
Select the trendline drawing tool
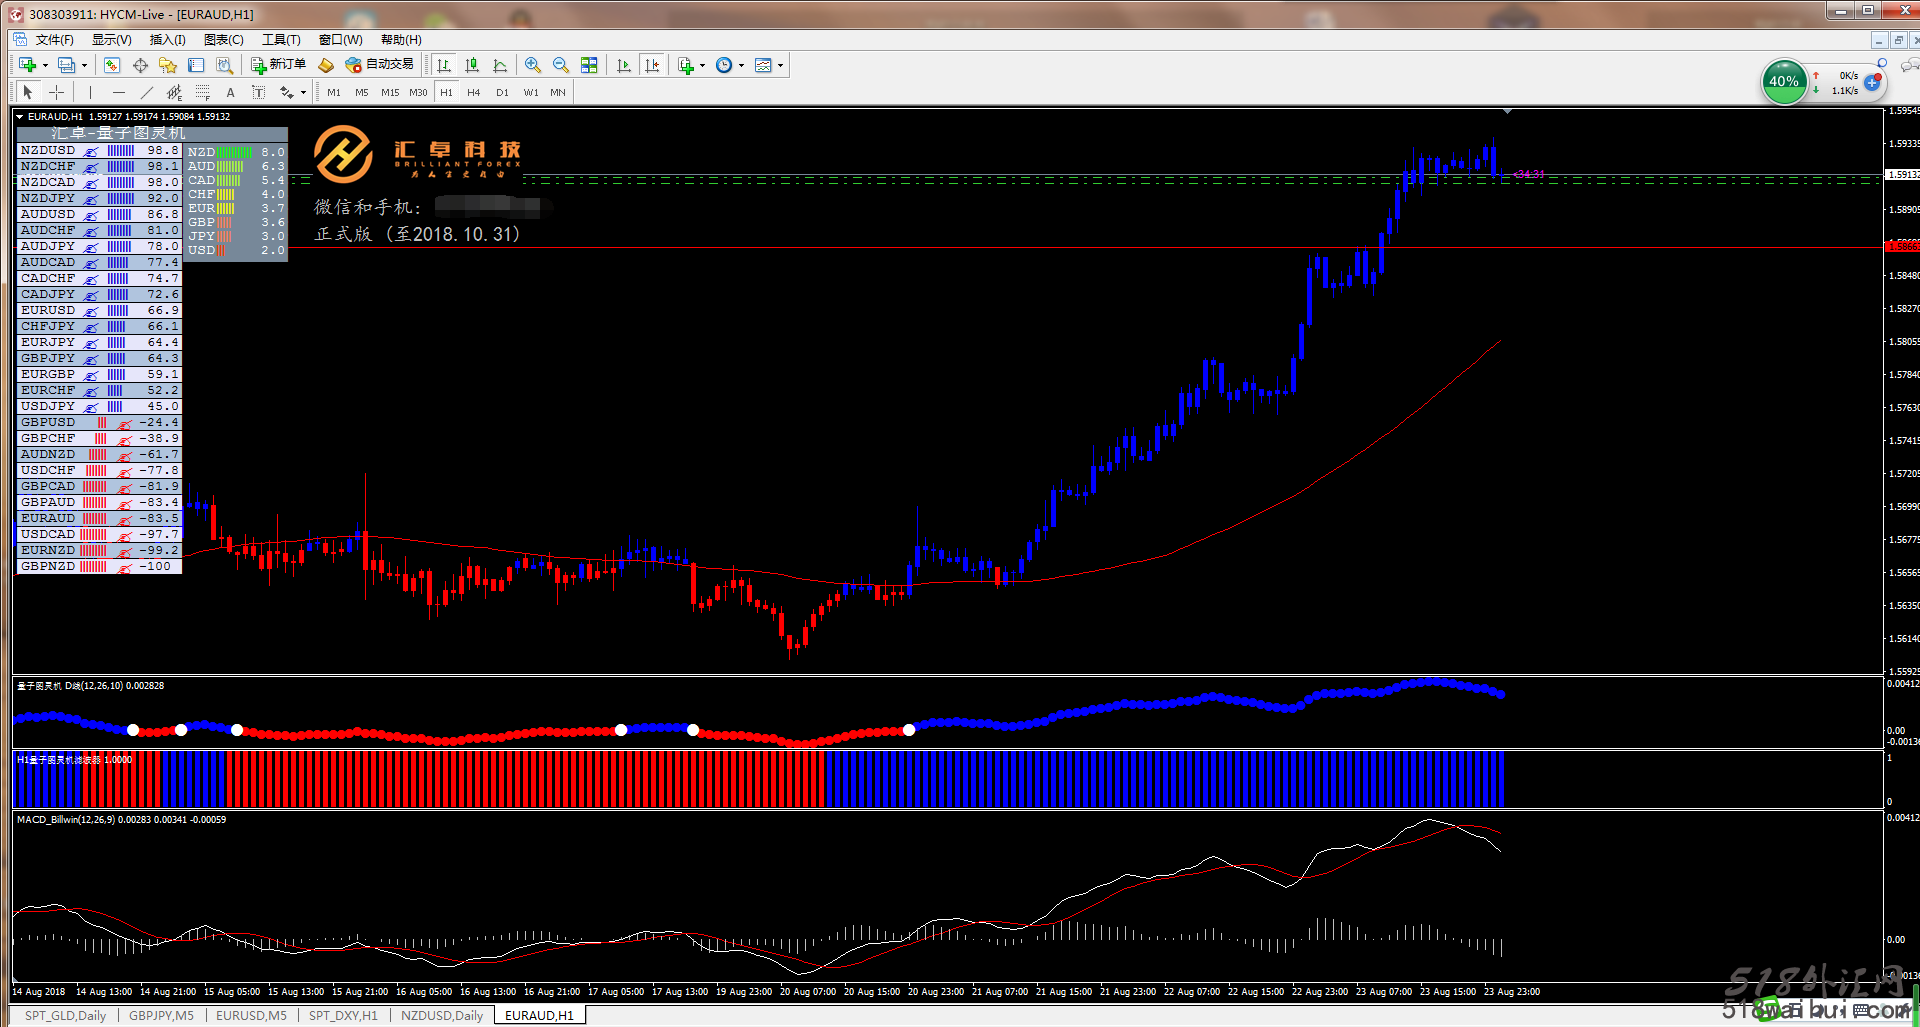pyautogui.click(x=147, y=92)
